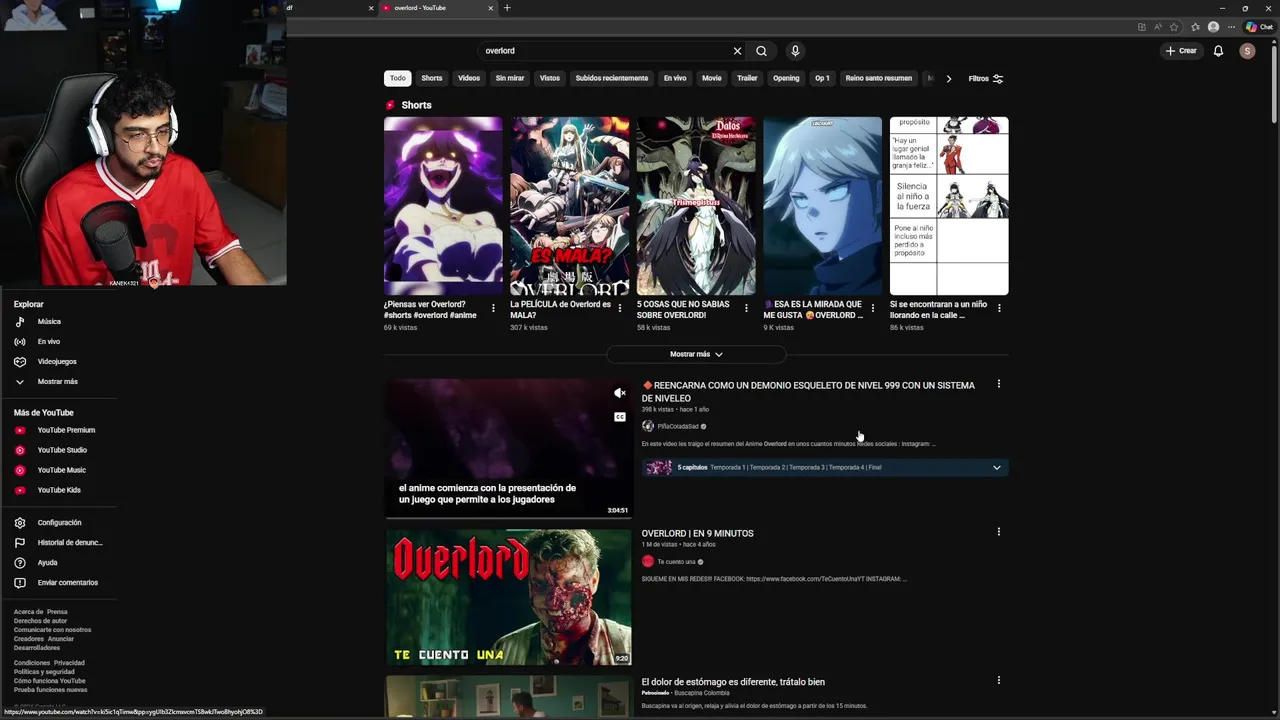Open Historial de denuncias in sidebar
This screenshot has width=1280, height=720.
[x=70, y=542]
